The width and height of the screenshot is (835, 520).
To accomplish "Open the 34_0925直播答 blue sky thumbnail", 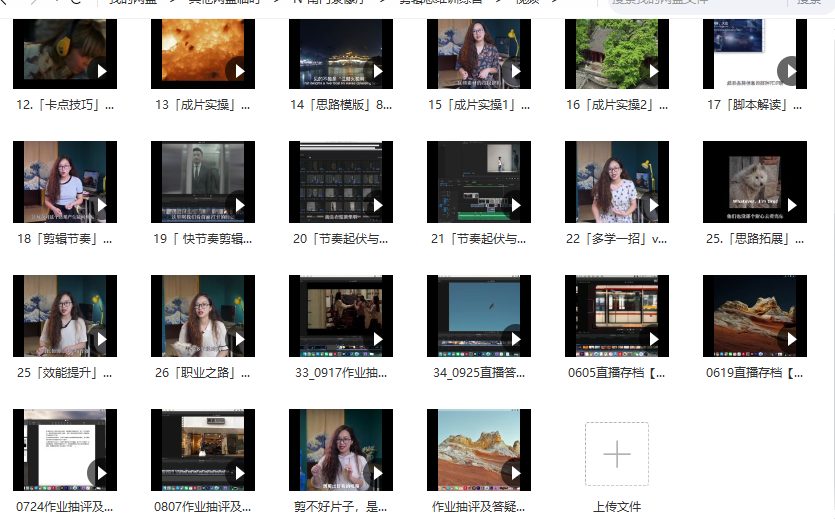I will click(x=479, y=316).
